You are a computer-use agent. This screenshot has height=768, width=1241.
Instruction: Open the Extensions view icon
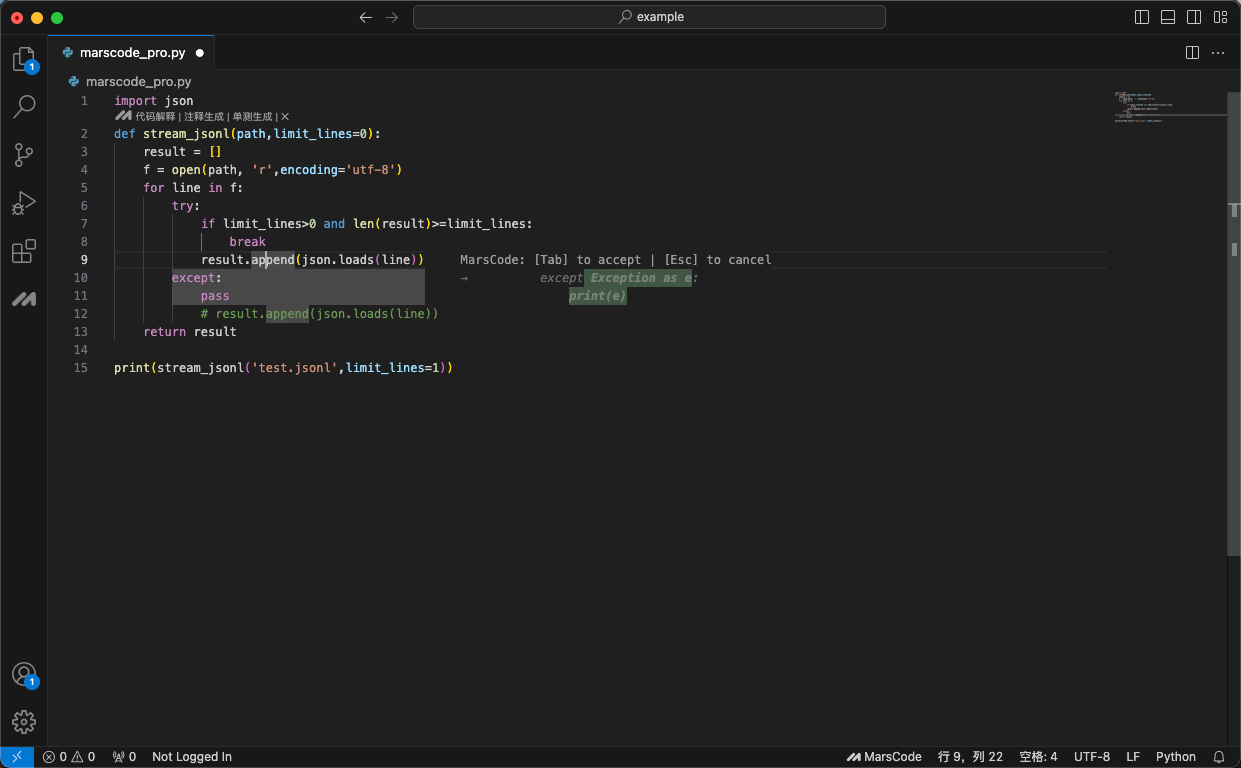pos(24,251)
